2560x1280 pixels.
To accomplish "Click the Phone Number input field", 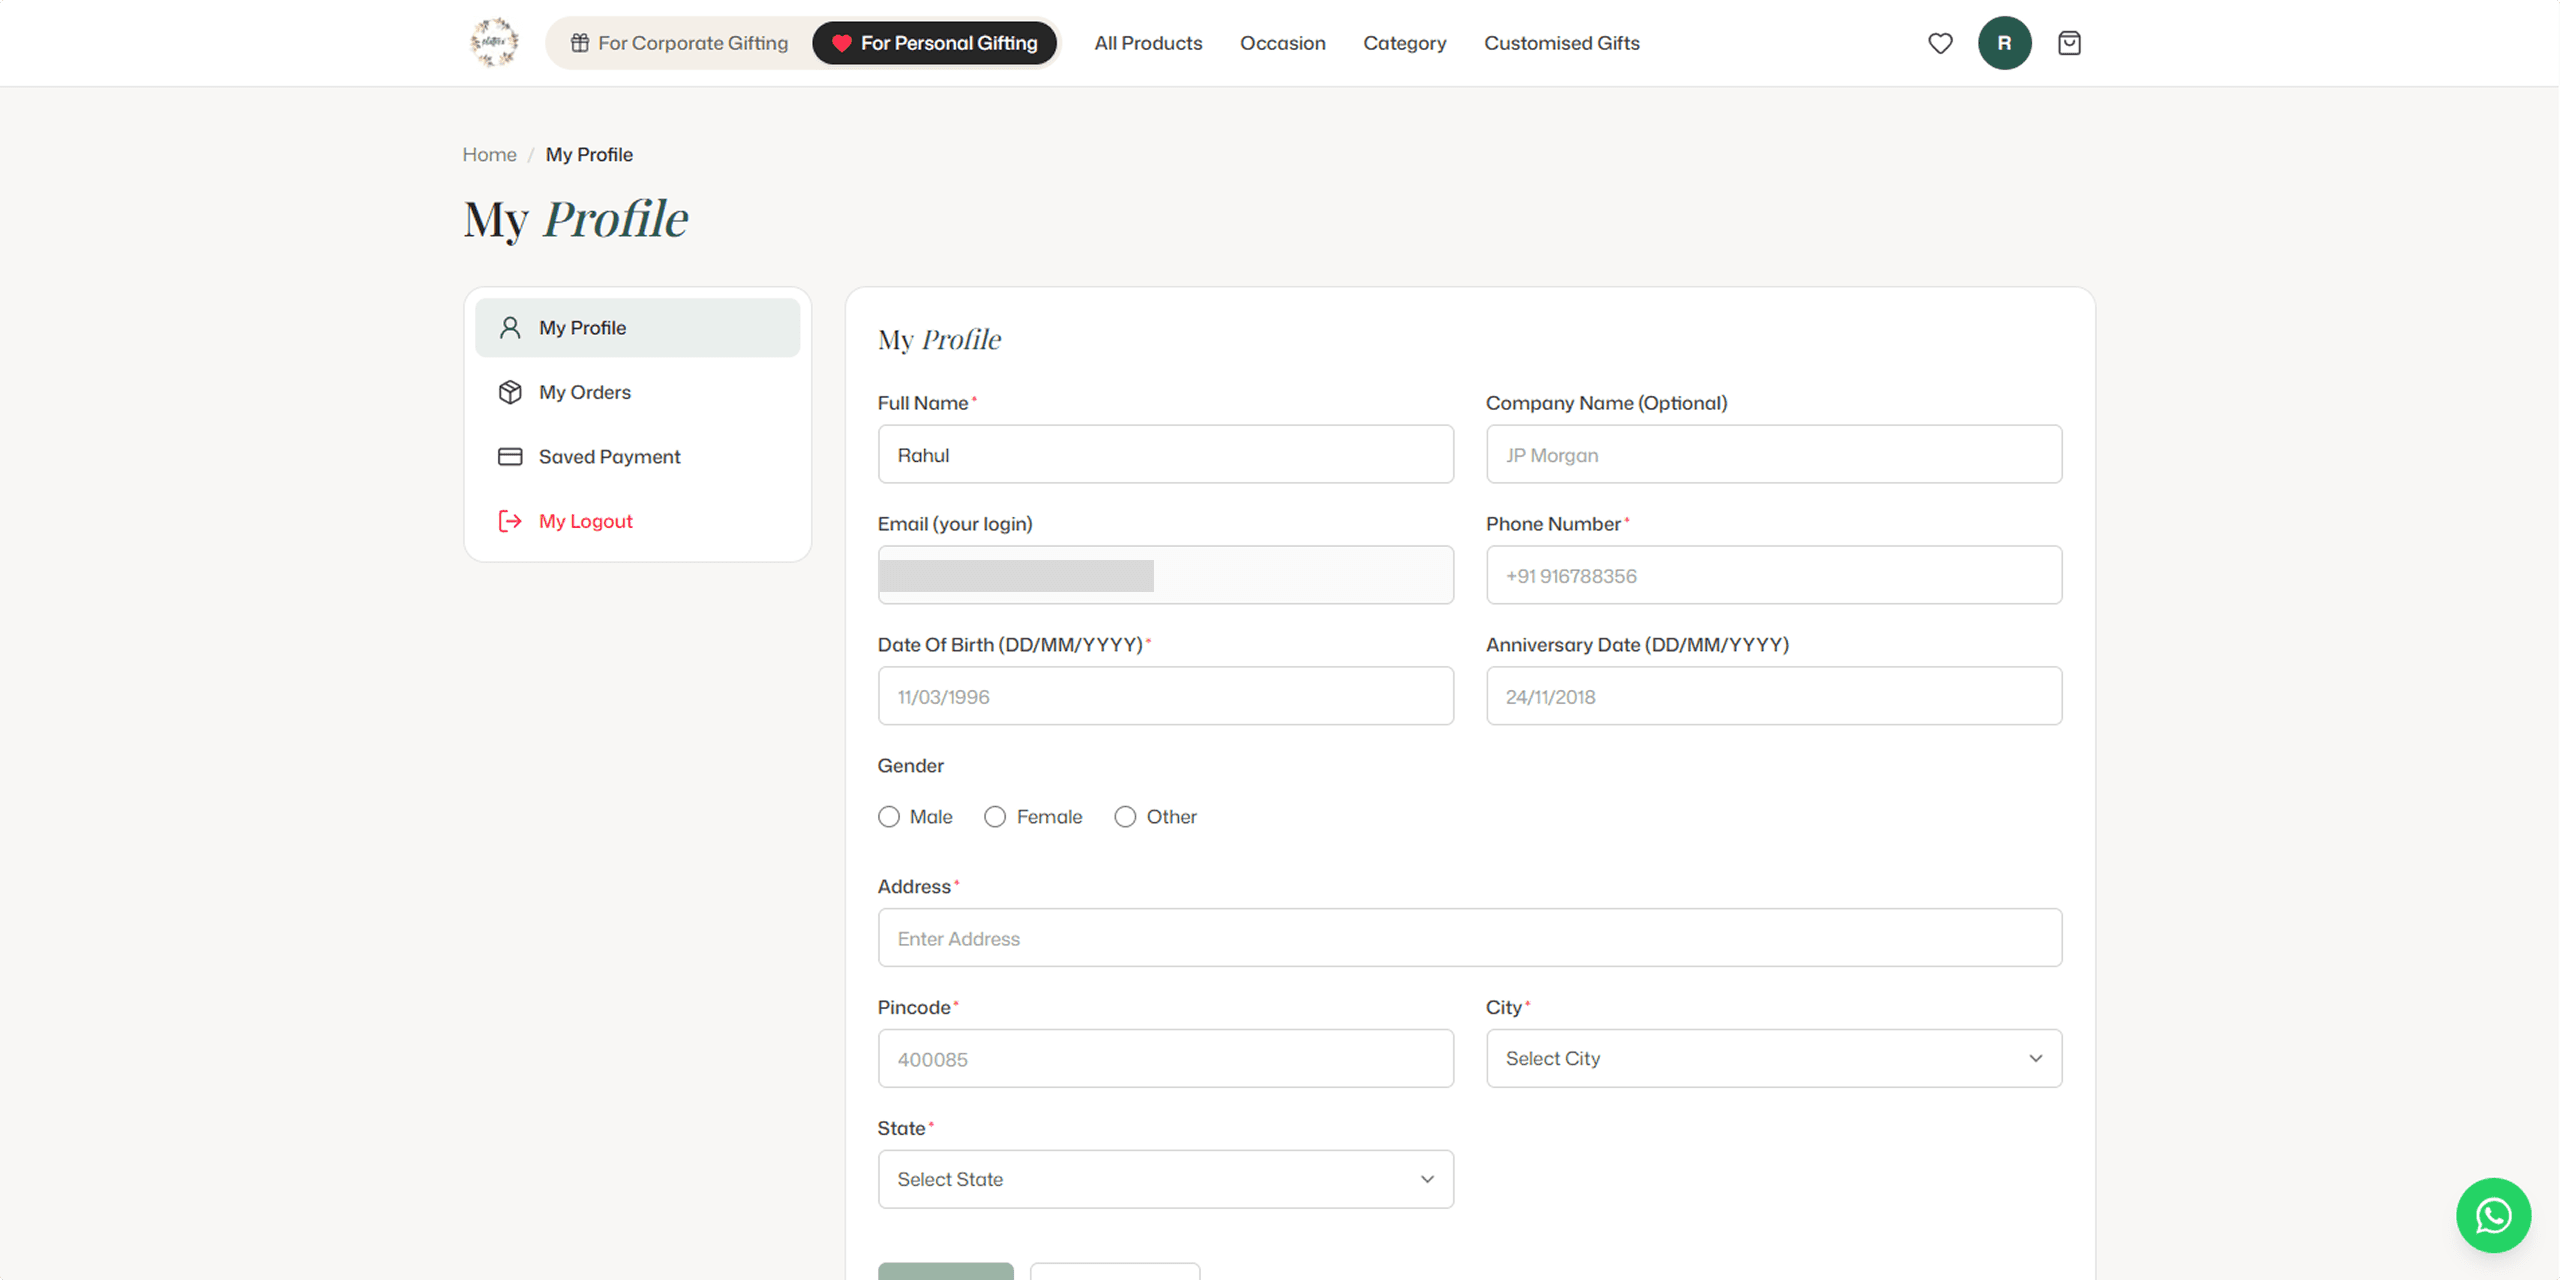I will (x=1774, y=575).
